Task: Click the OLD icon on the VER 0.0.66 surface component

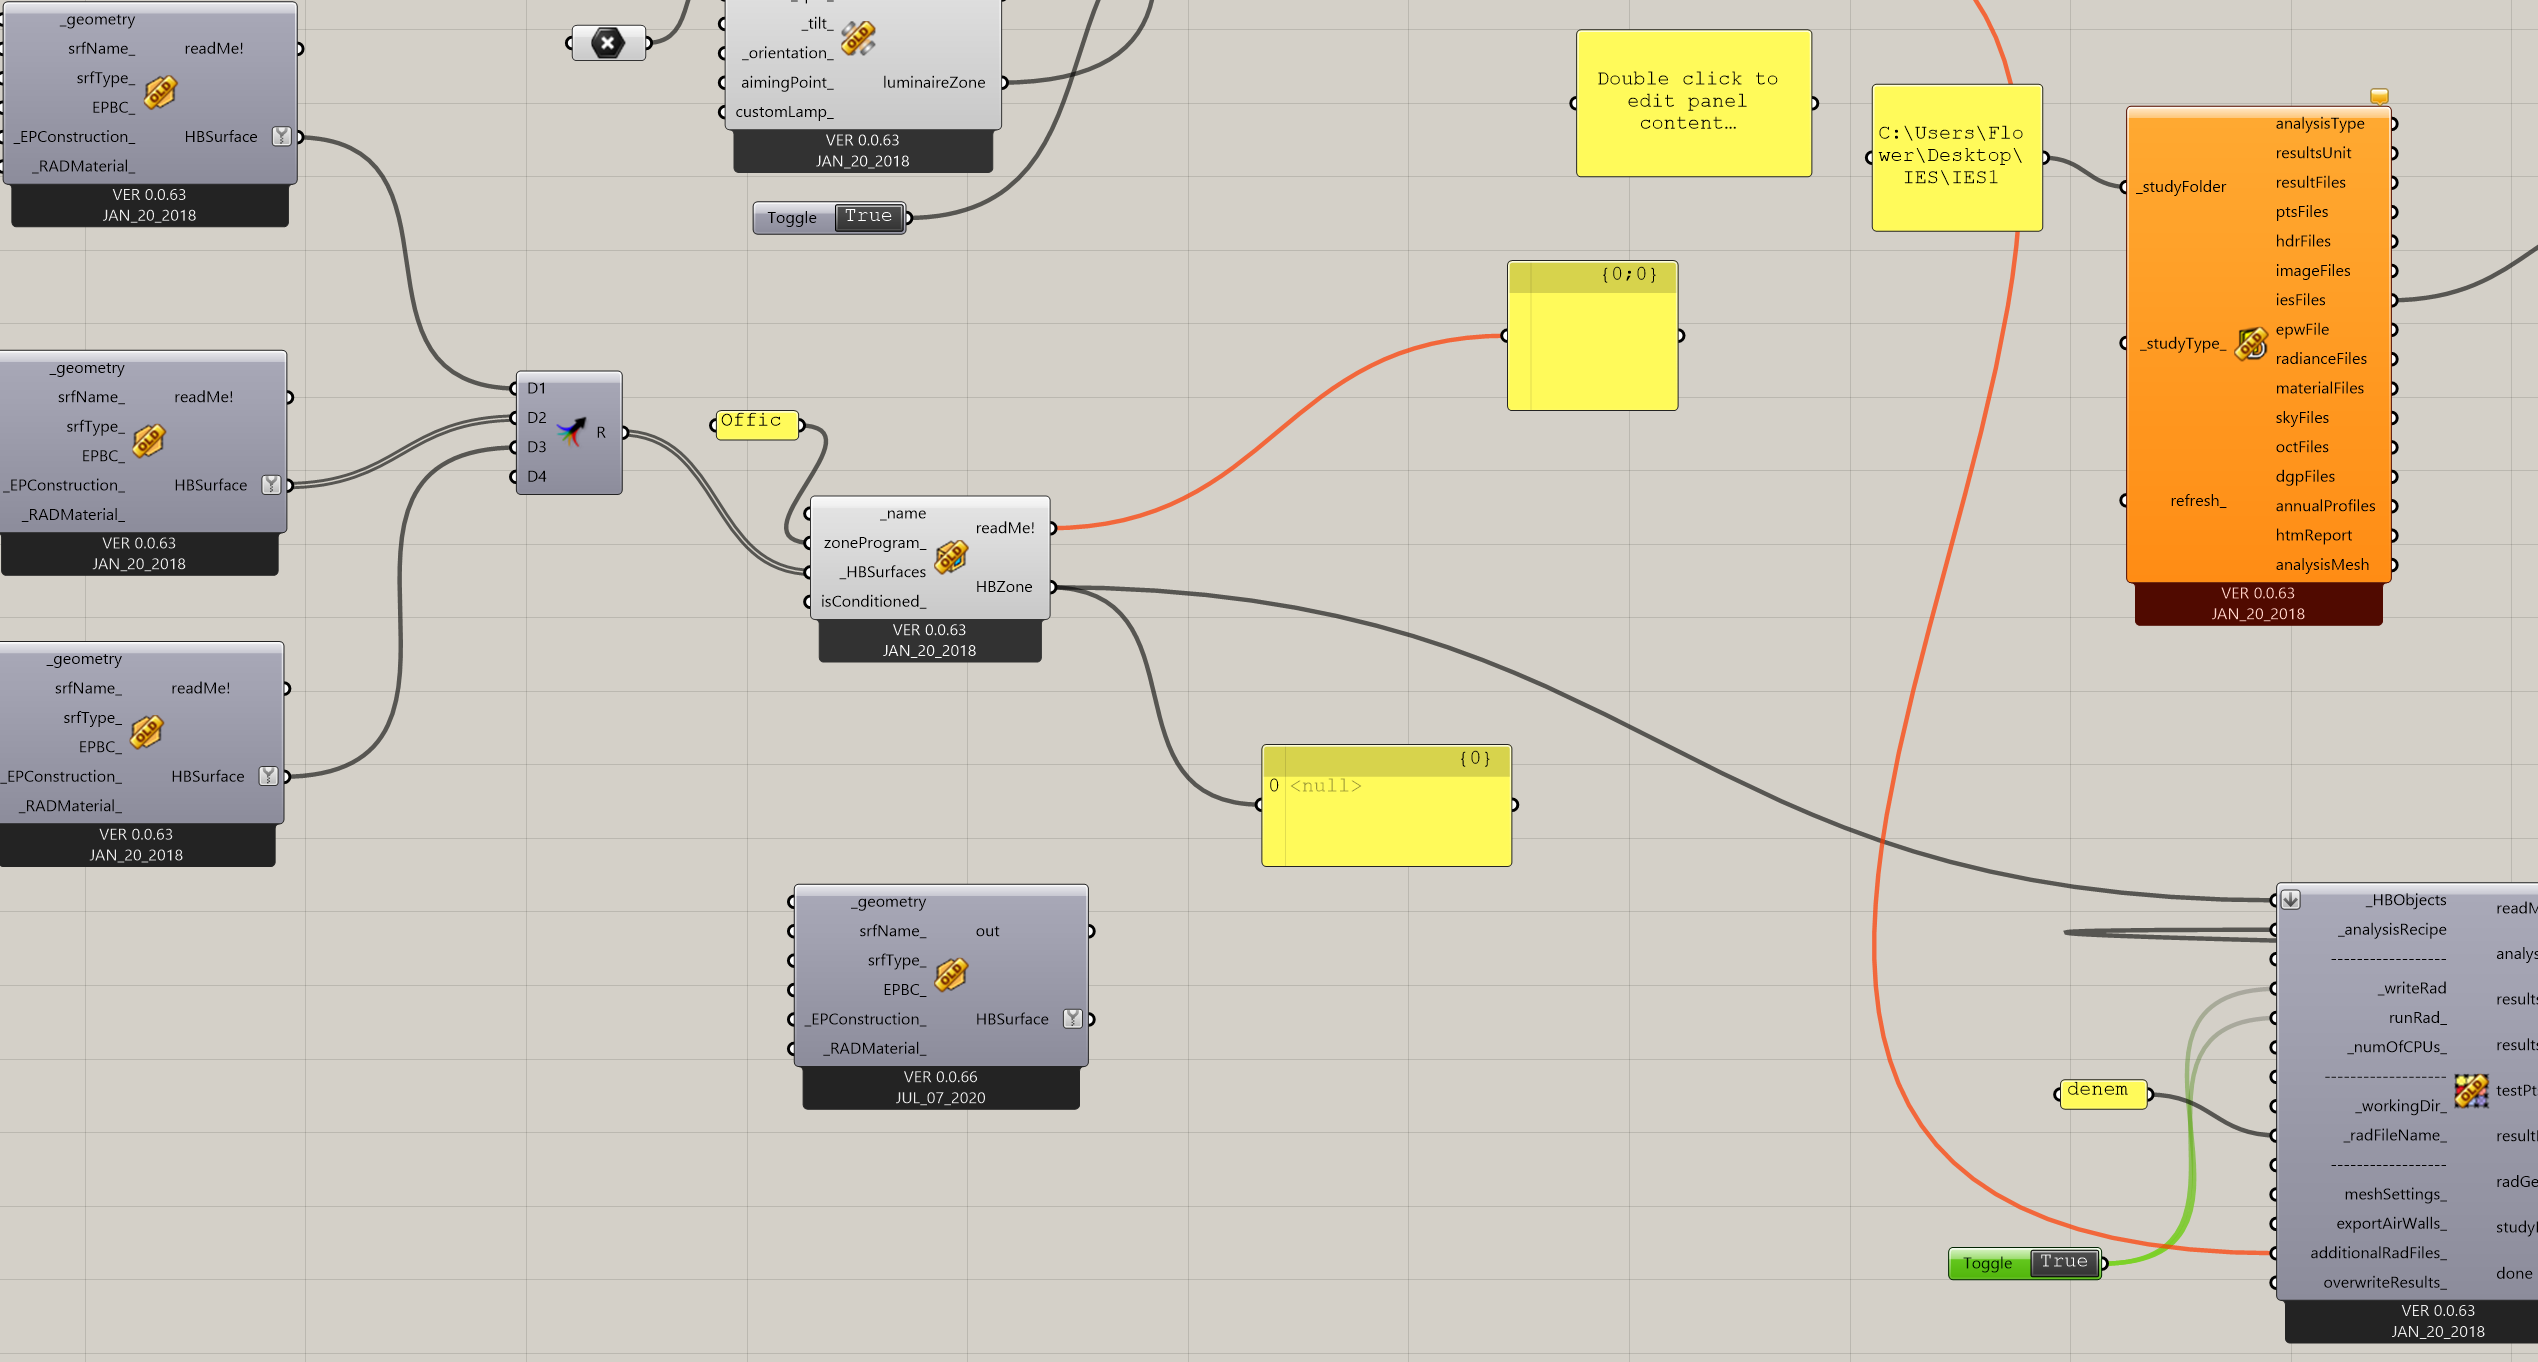Action: click(x=951, y=974)
